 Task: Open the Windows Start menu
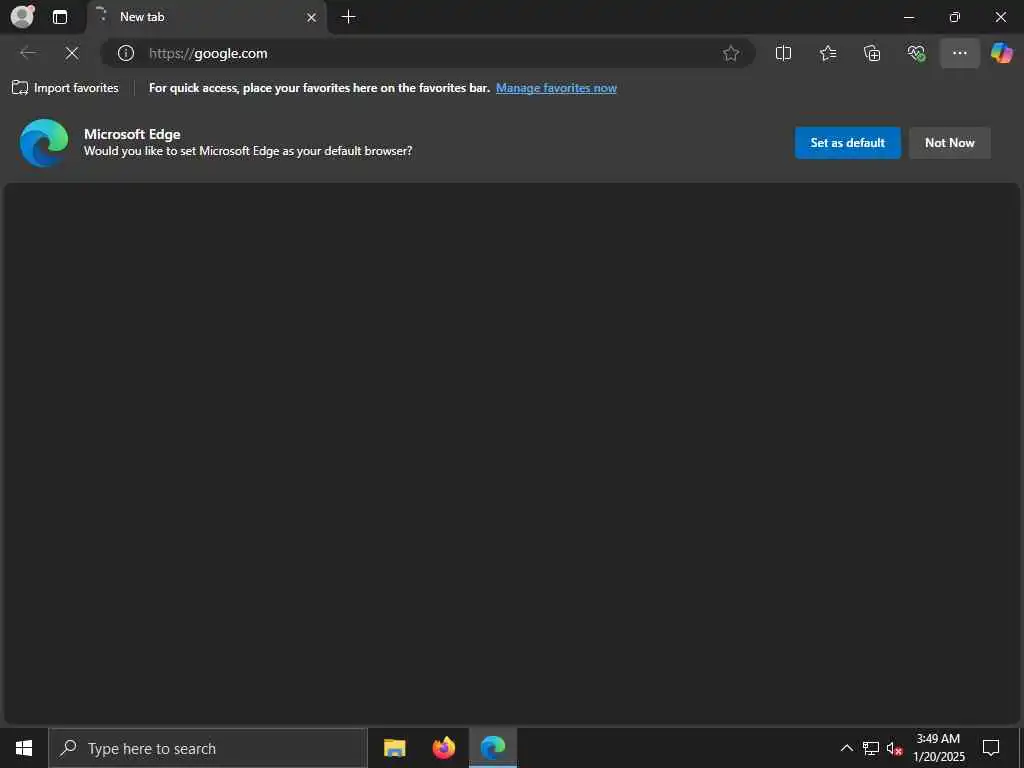[24, 748]
